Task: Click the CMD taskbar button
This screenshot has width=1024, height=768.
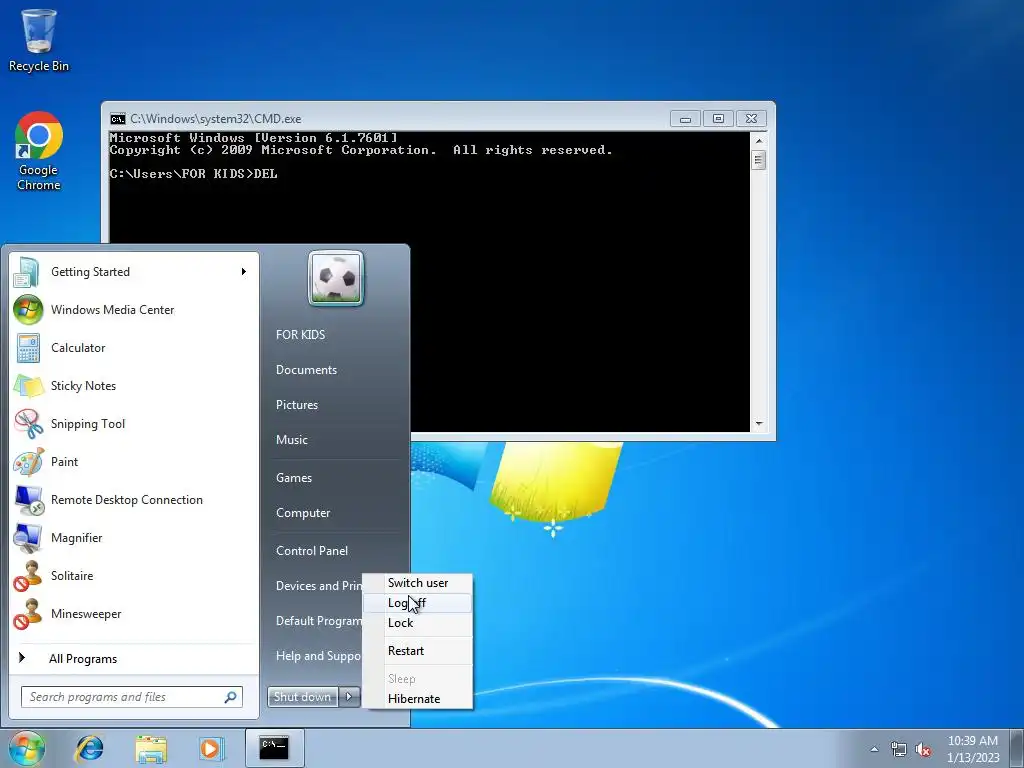Action: (274, 748)
